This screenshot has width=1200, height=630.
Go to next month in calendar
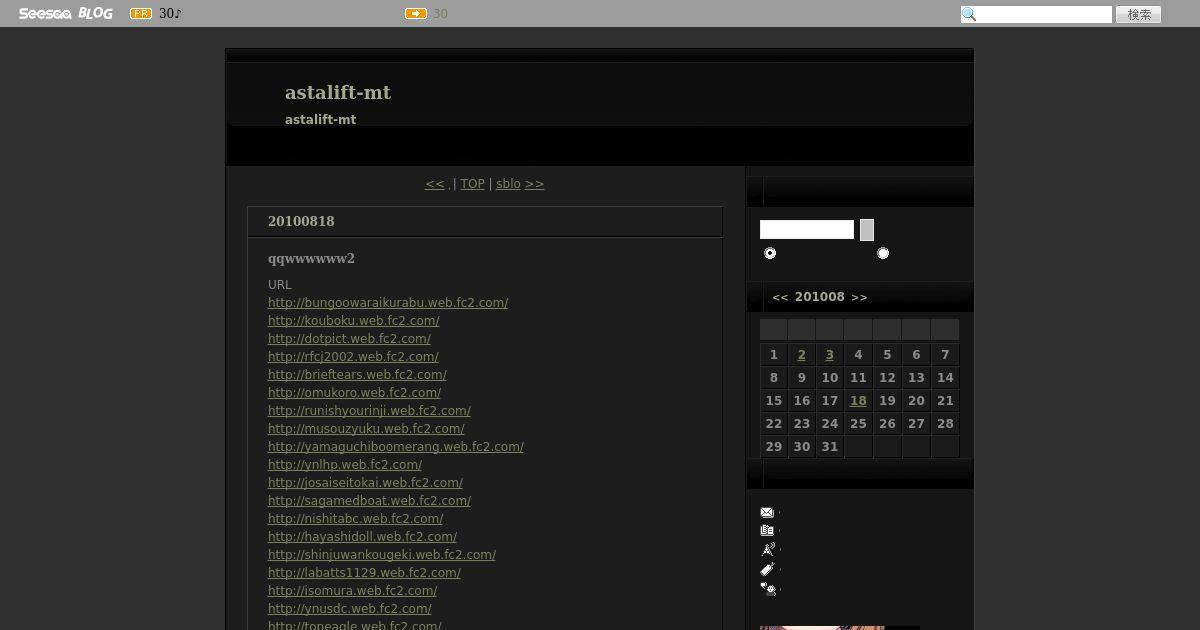(859, 297)
